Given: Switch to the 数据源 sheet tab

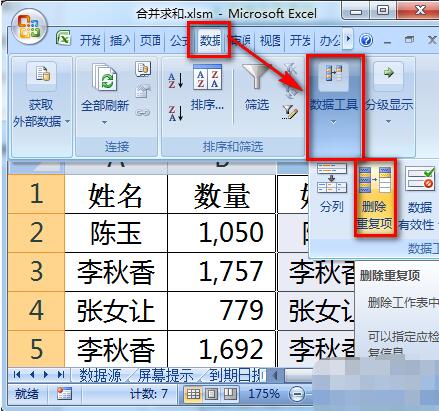Looking at the screenshot, I should (x=100, y=376).
